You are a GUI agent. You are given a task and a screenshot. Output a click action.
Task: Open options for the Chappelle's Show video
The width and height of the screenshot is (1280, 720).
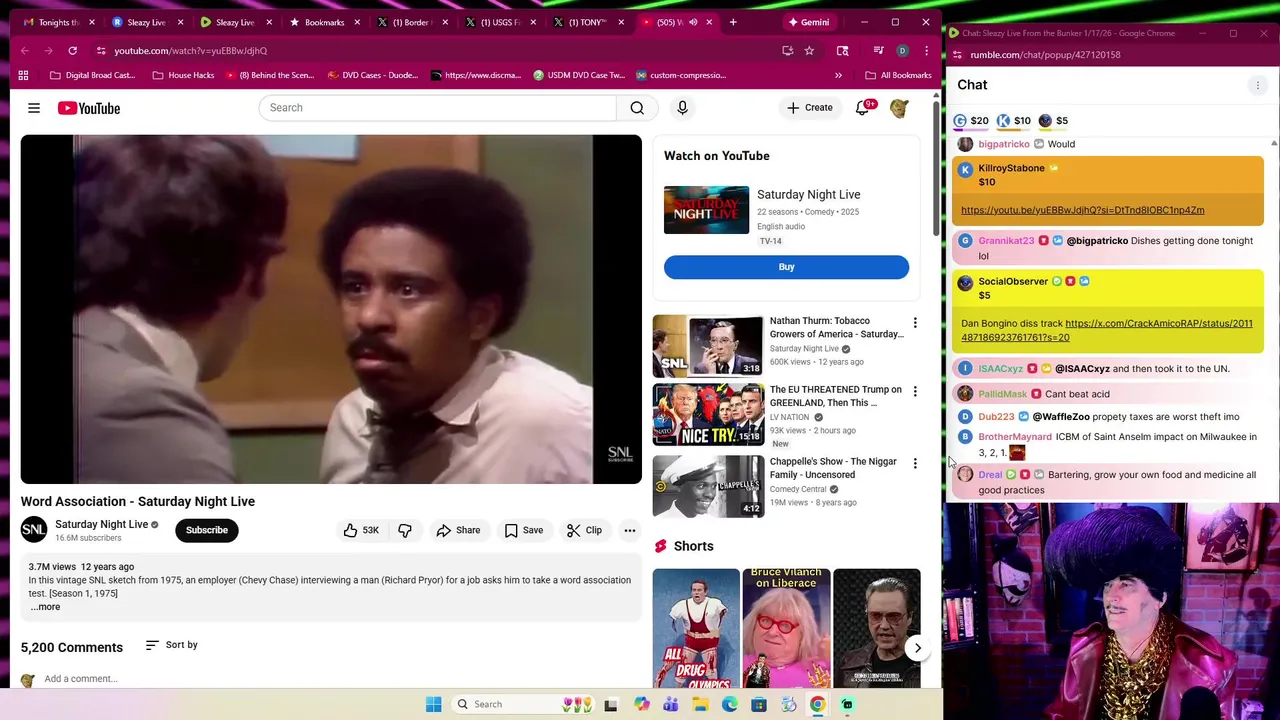(914, 463)
